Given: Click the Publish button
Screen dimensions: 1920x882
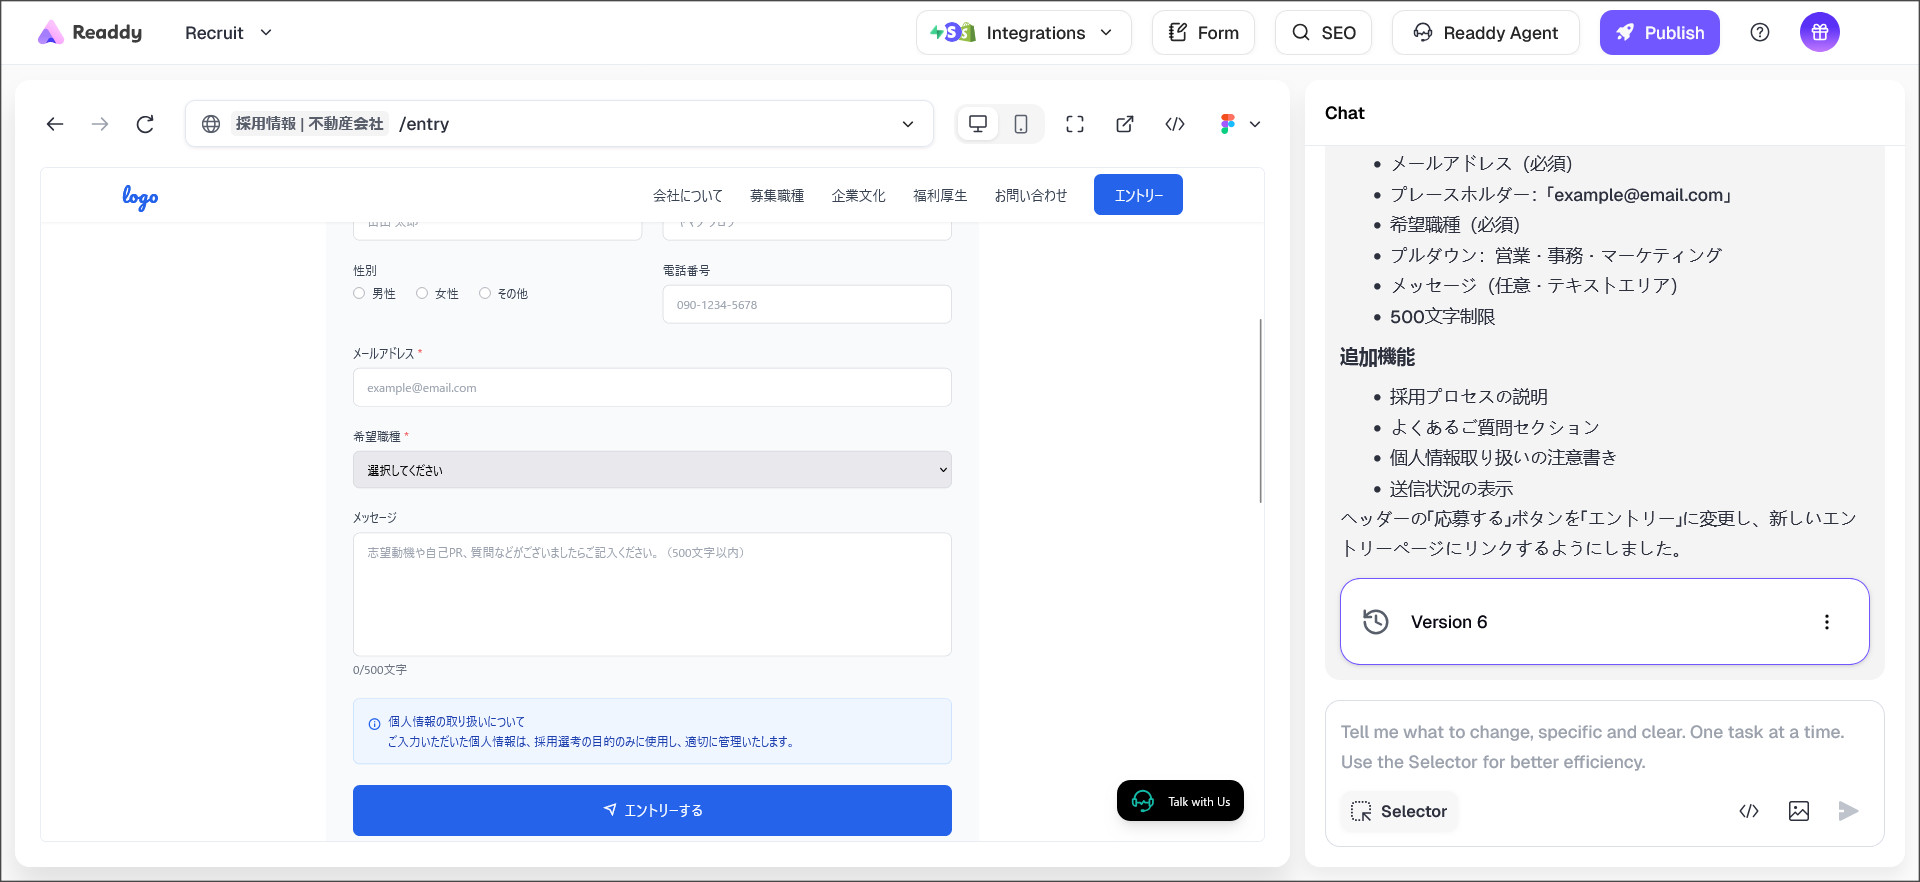Looking at the screenshot, I should tap(1659, 32).
